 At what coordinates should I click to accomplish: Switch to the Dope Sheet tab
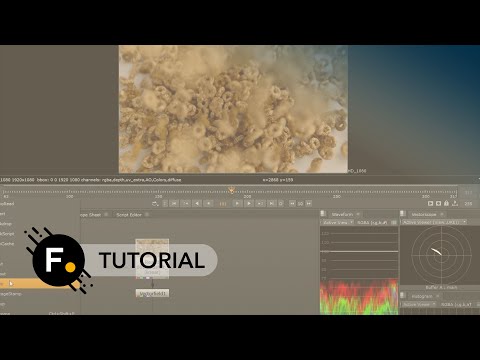pos(90,215)
